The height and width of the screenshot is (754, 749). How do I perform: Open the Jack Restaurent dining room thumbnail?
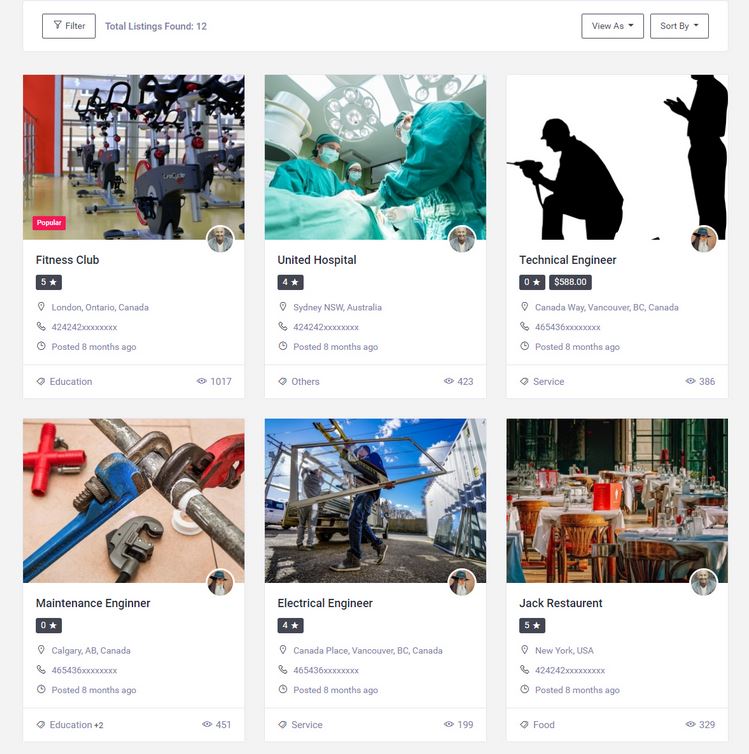coord(617,501)
